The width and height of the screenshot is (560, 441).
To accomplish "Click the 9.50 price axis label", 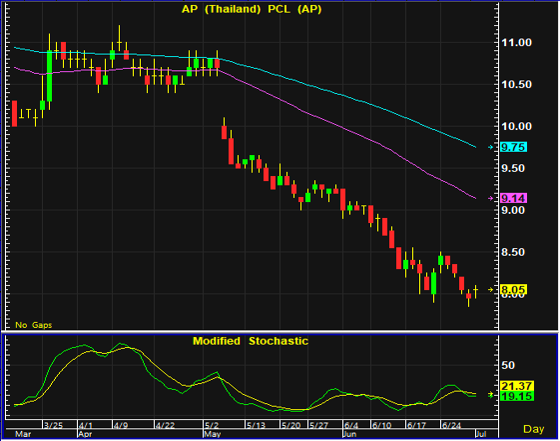I will click(513, 168).
